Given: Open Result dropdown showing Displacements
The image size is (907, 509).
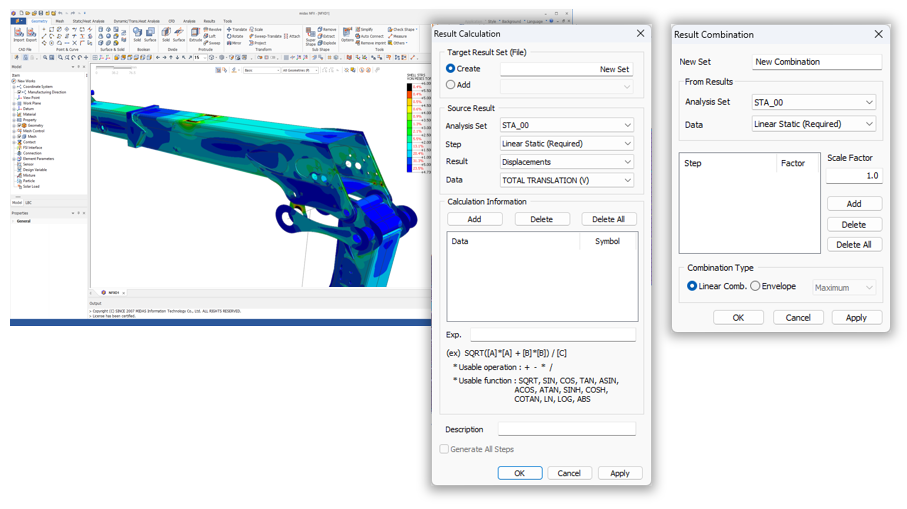Looking at the screenshot, I should point(567,162).
